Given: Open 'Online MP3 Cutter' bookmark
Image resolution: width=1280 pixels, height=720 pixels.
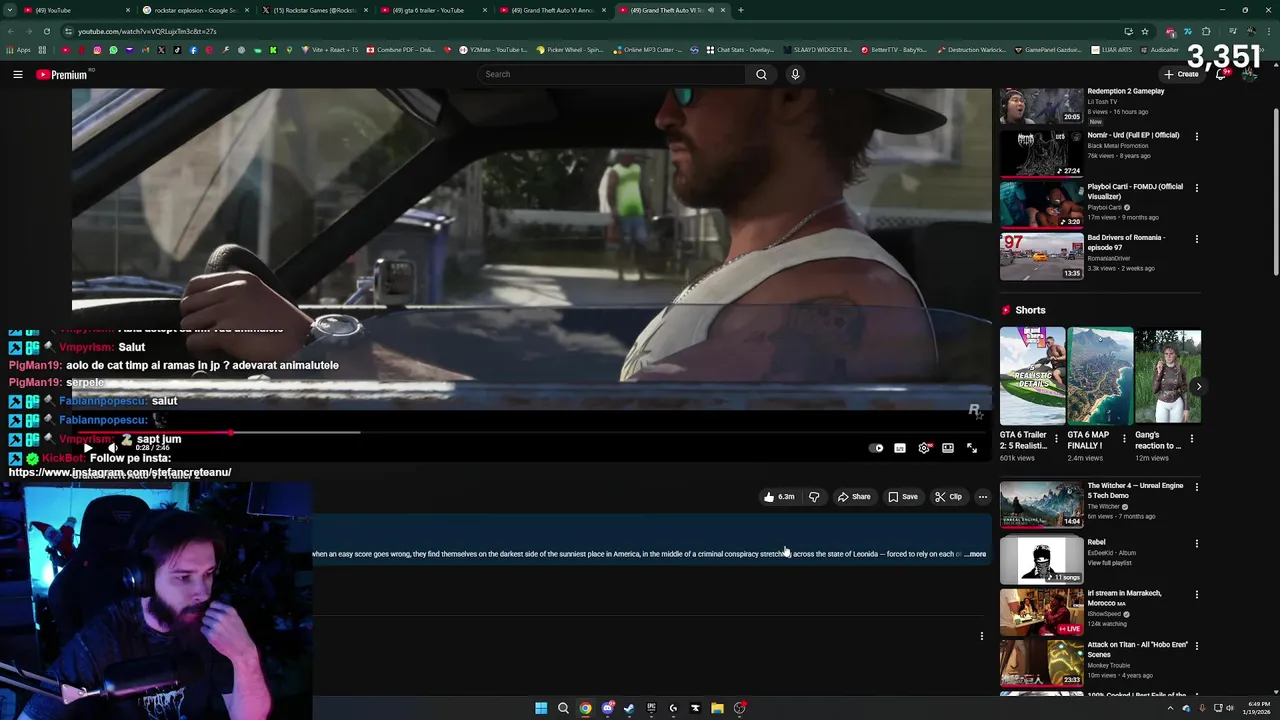Looking at the screenshot, I should pos(647,50).
